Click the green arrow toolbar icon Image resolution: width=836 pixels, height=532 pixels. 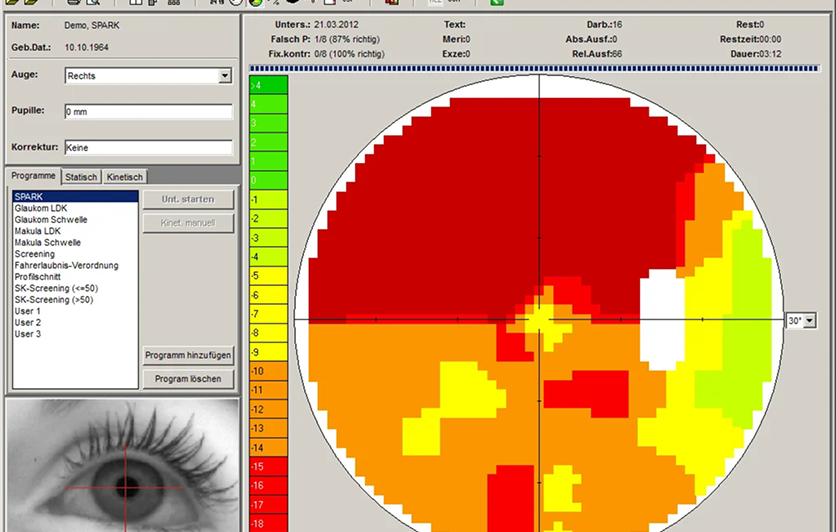tap(497, 2)
